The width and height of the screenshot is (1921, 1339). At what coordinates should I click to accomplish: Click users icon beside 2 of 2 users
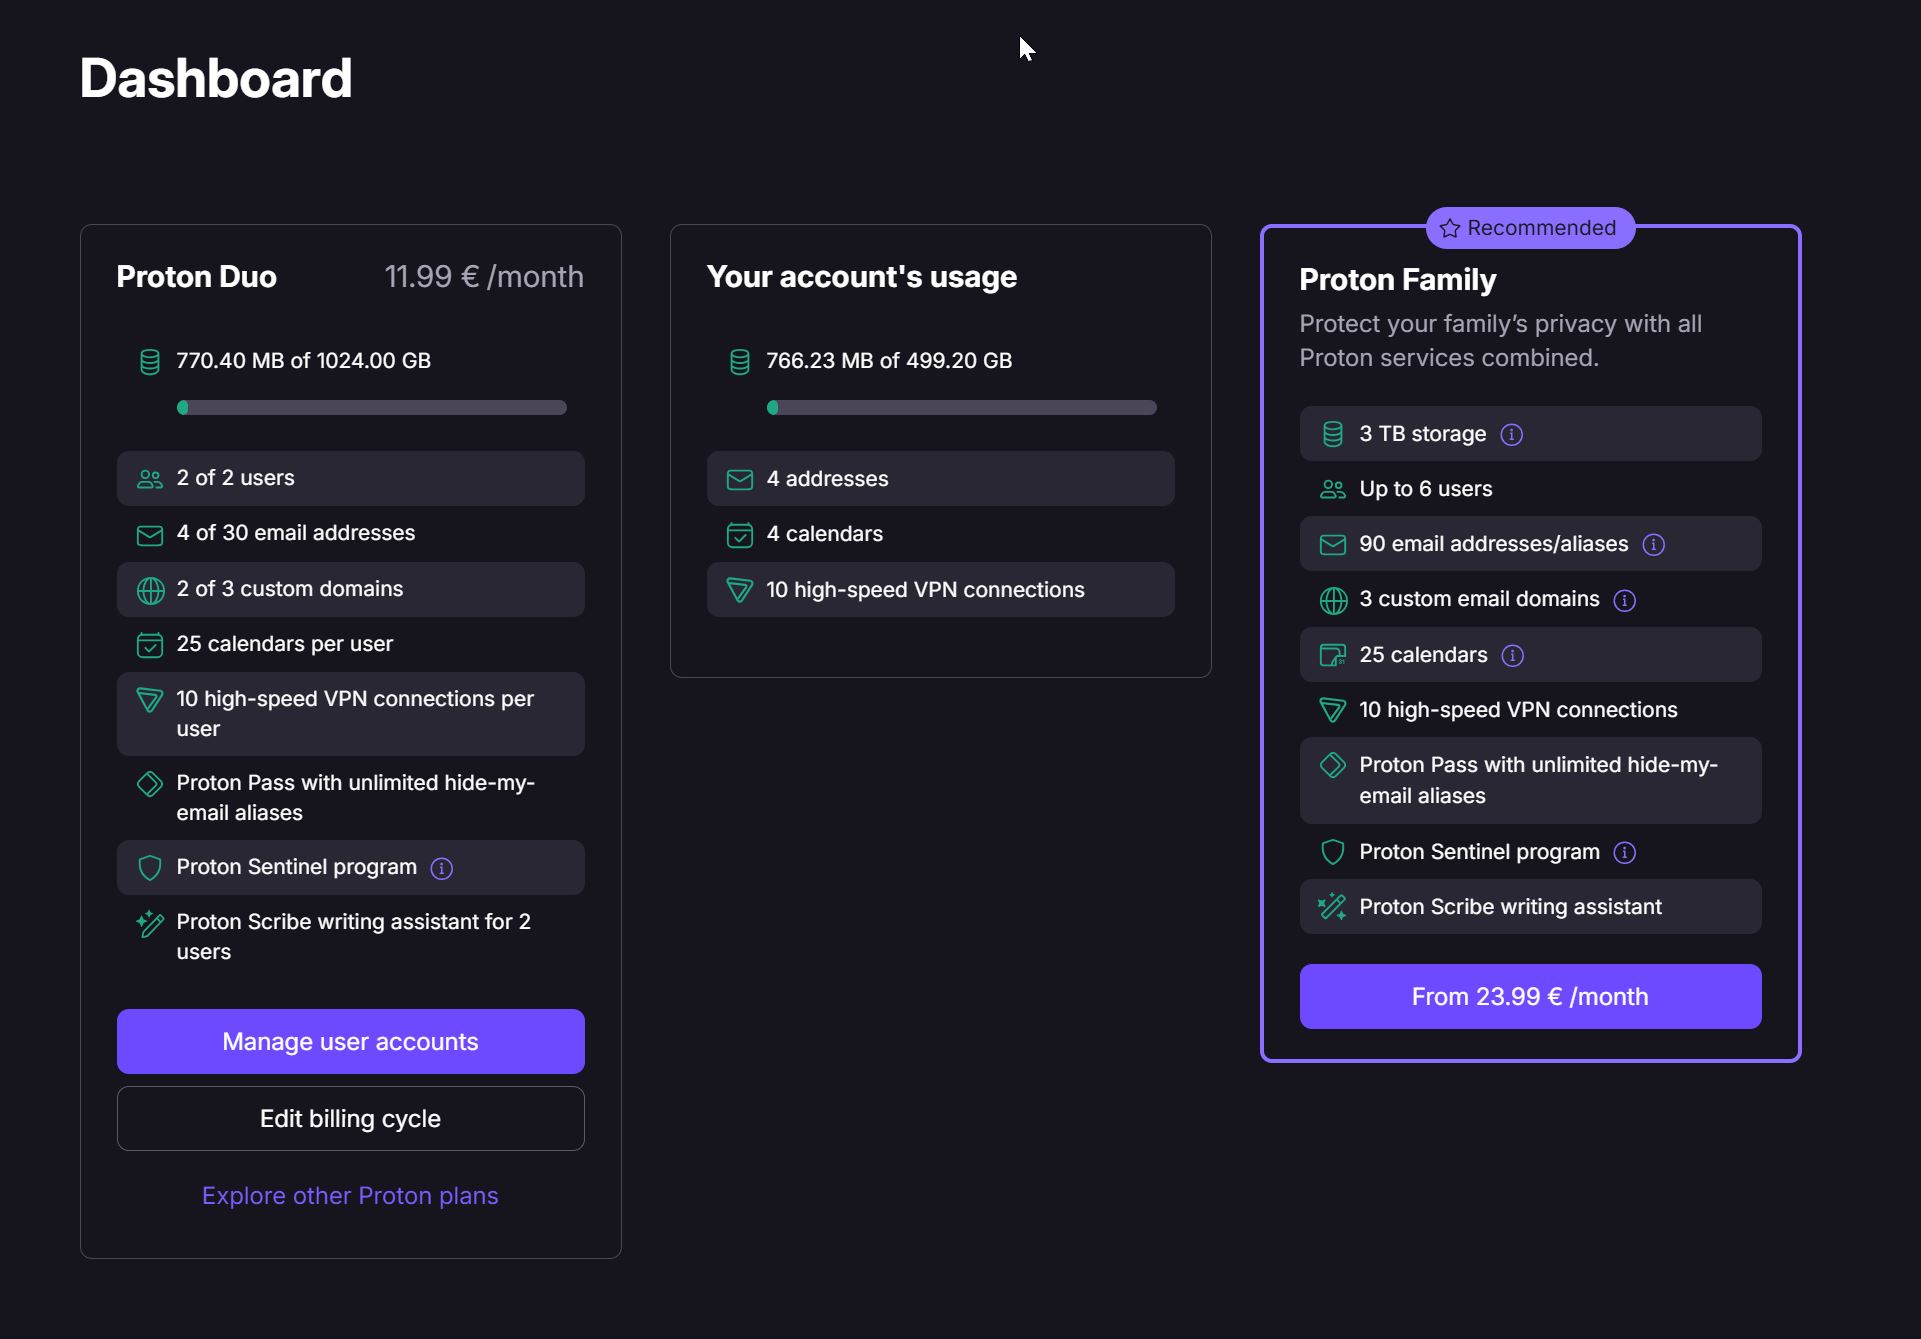150,479
